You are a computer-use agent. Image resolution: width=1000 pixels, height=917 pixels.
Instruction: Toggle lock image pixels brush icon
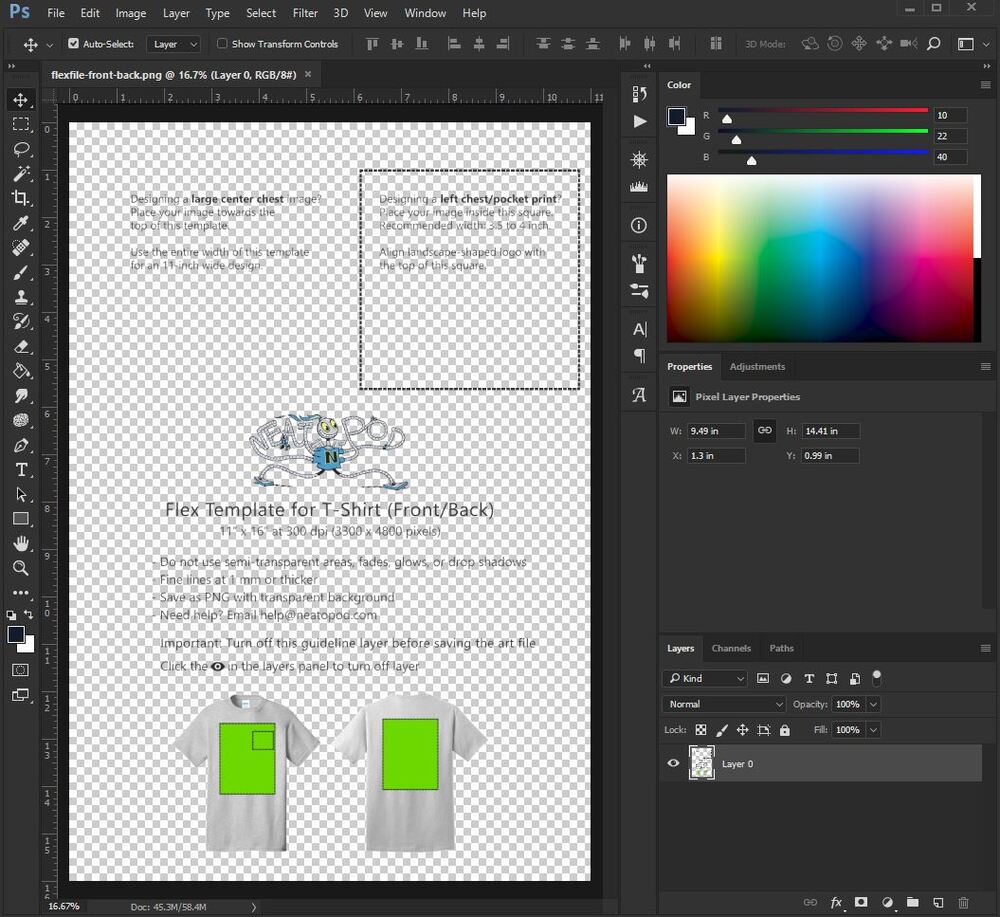click(x=722, y=730)
